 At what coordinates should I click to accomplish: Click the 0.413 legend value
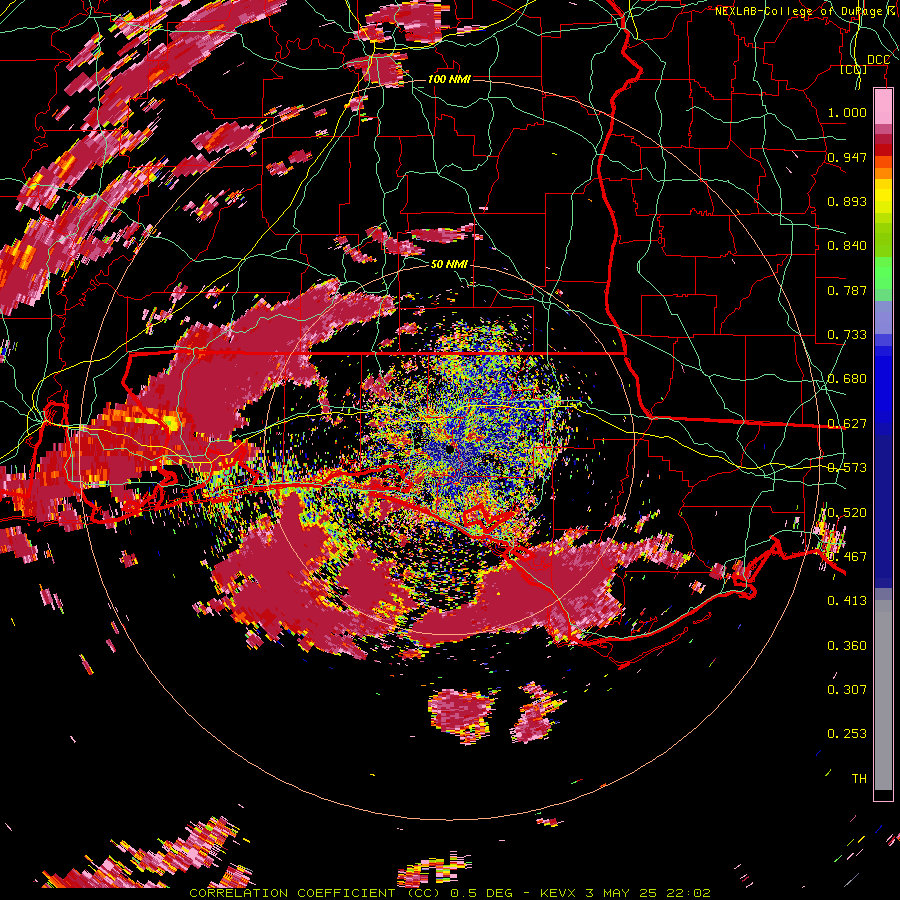[x=847, y=601]
